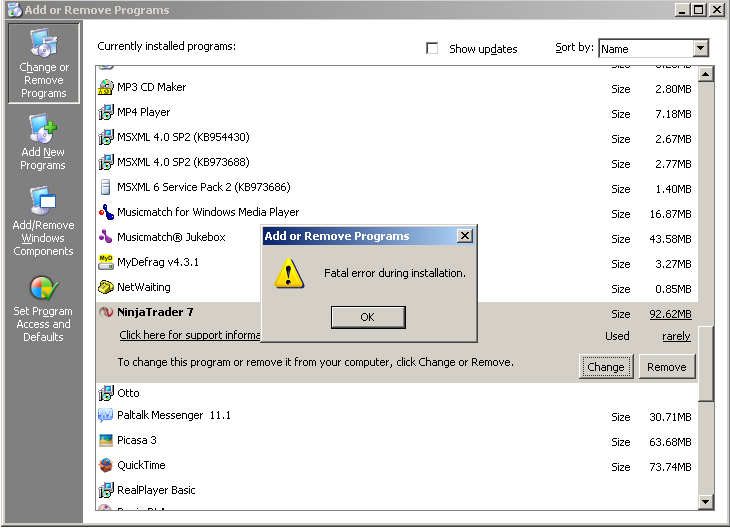Select the QuickTime program icon
Screen dimensions: 730x532
(106, 466)
